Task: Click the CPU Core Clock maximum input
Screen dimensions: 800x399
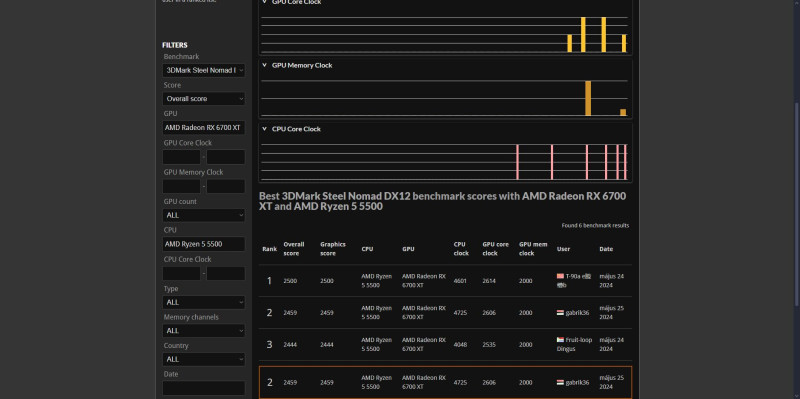Action: pos(226,273)
